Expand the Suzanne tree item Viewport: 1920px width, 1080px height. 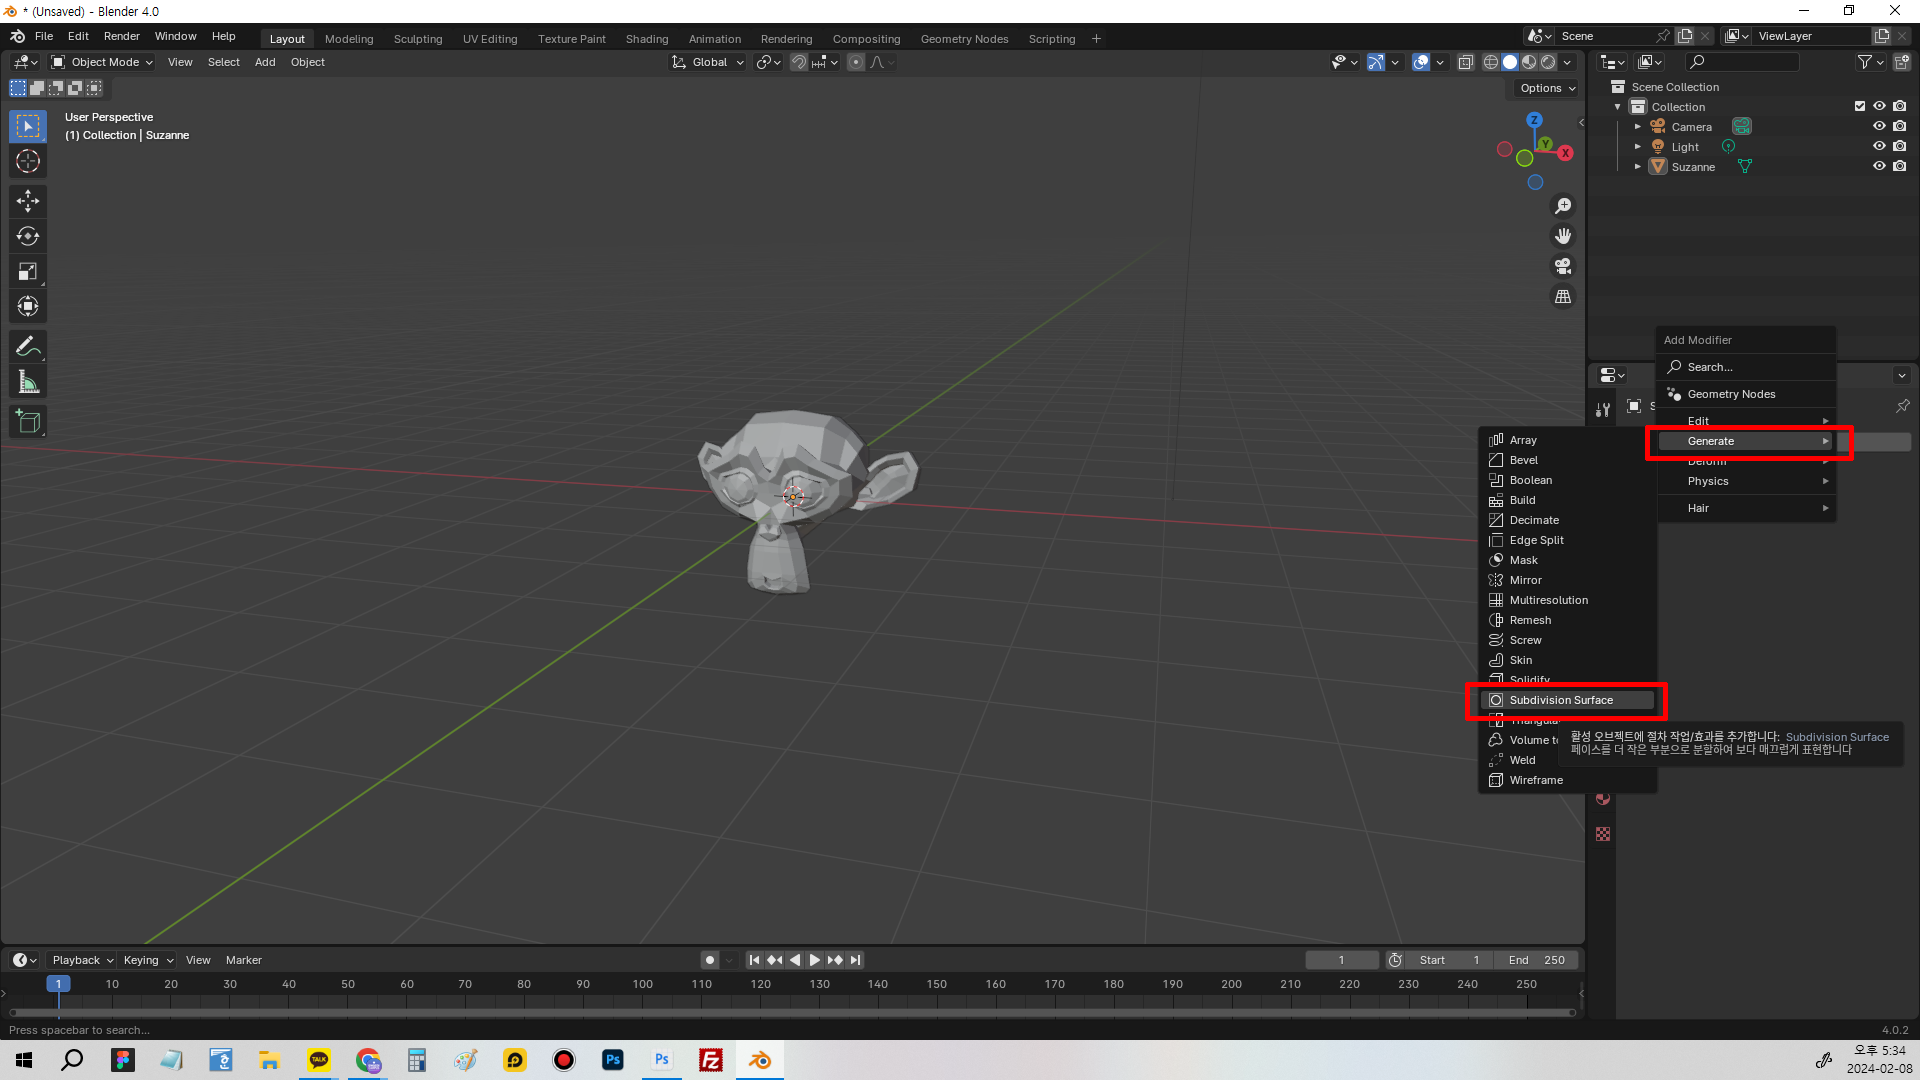tap(1637, 167)
